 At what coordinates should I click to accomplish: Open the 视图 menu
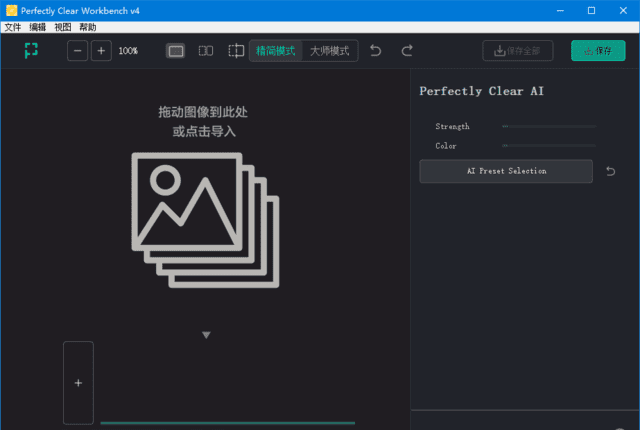pos(62,27)
